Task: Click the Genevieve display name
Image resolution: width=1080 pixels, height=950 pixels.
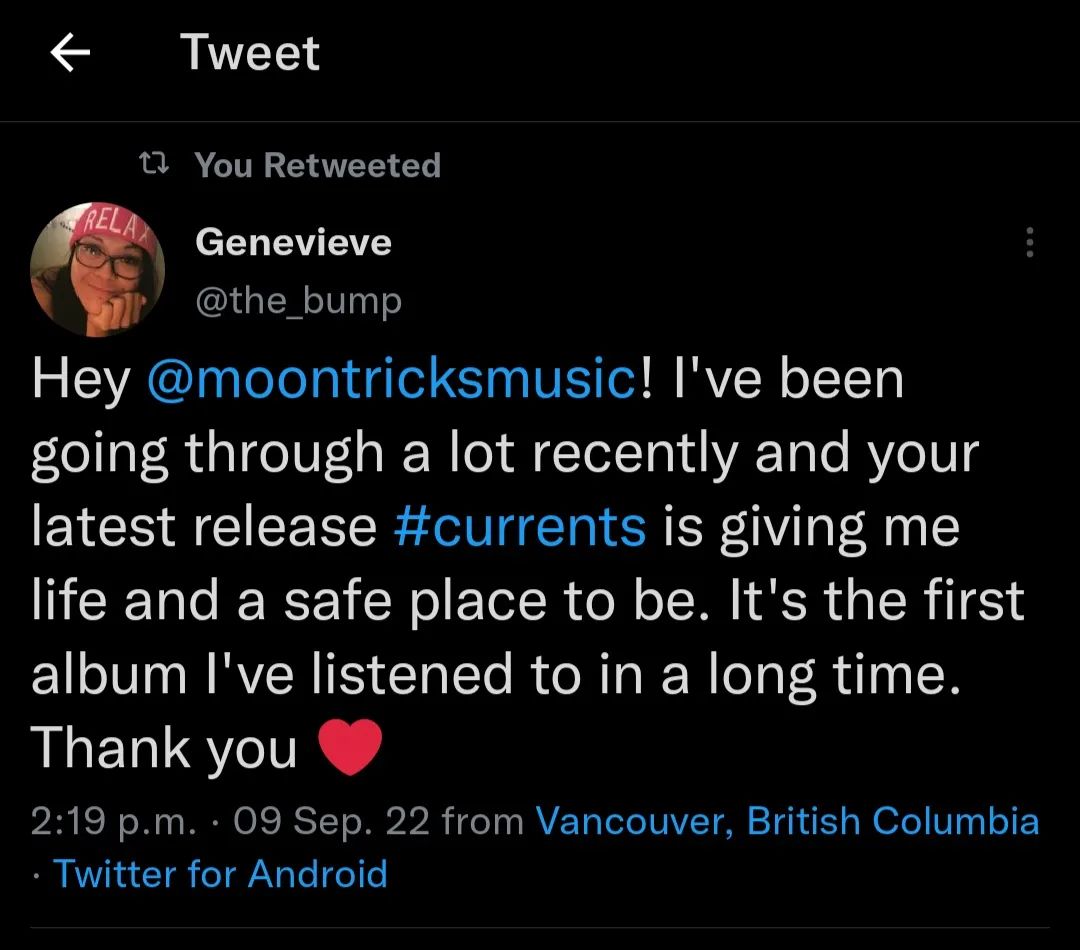Action: pos(293,242)
